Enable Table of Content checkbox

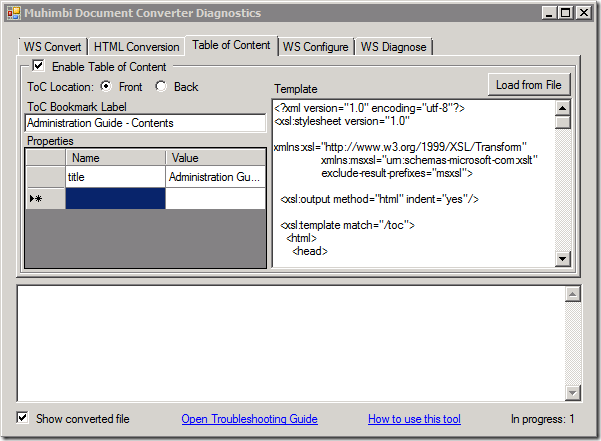38,66
